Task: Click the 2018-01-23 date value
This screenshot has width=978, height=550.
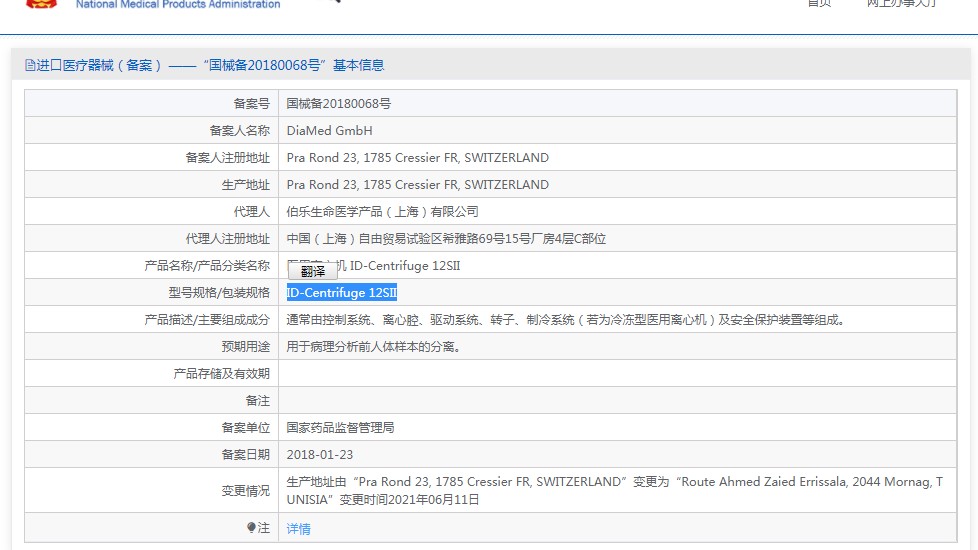Action: tap(319, 455)
